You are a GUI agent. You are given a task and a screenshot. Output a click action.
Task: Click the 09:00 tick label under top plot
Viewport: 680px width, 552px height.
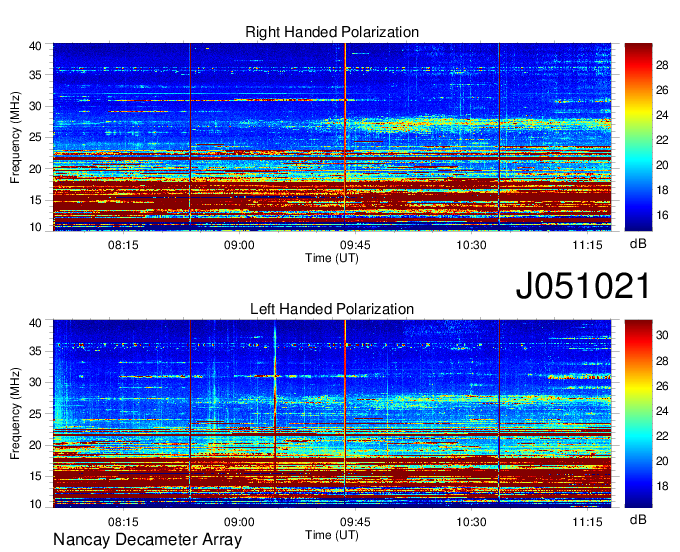239,245
